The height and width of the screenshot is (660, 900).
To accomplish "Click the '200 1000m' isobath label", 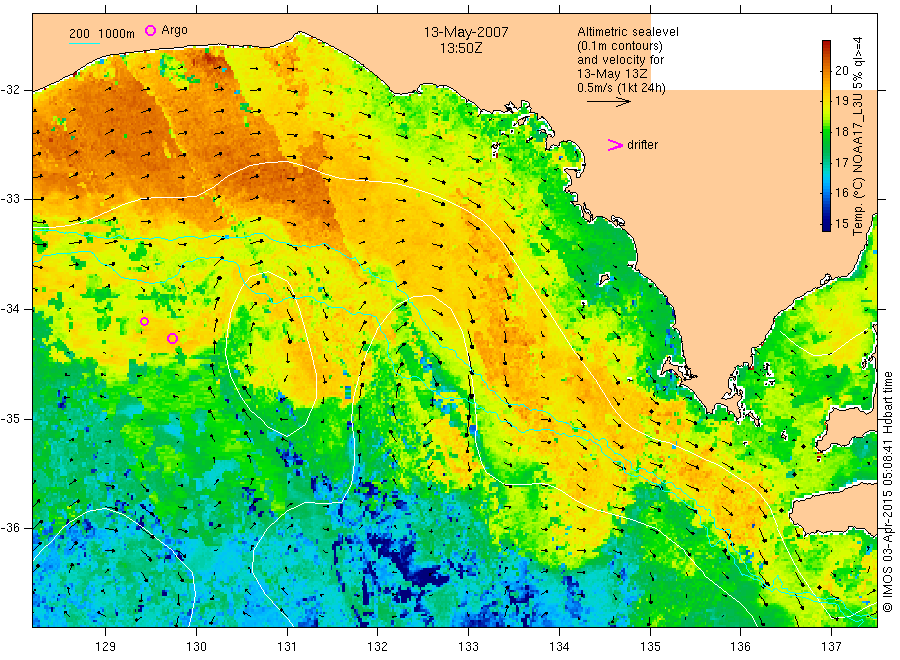I will pos(102,34).
